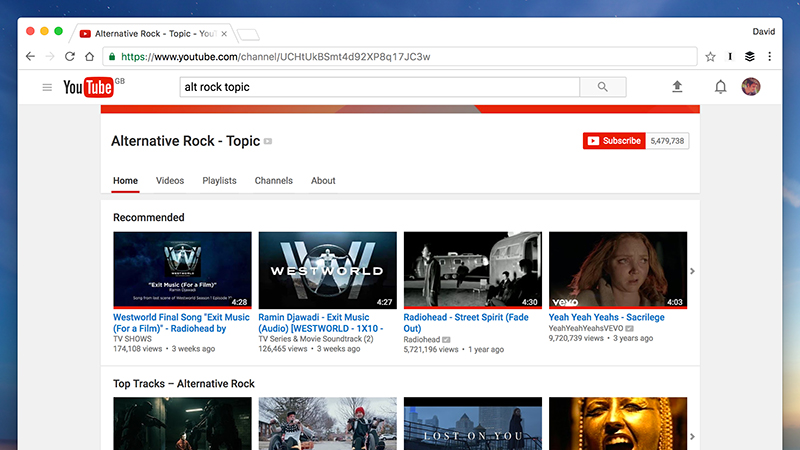
Task: Go to YouTube home via the logo
Action: 88,87
